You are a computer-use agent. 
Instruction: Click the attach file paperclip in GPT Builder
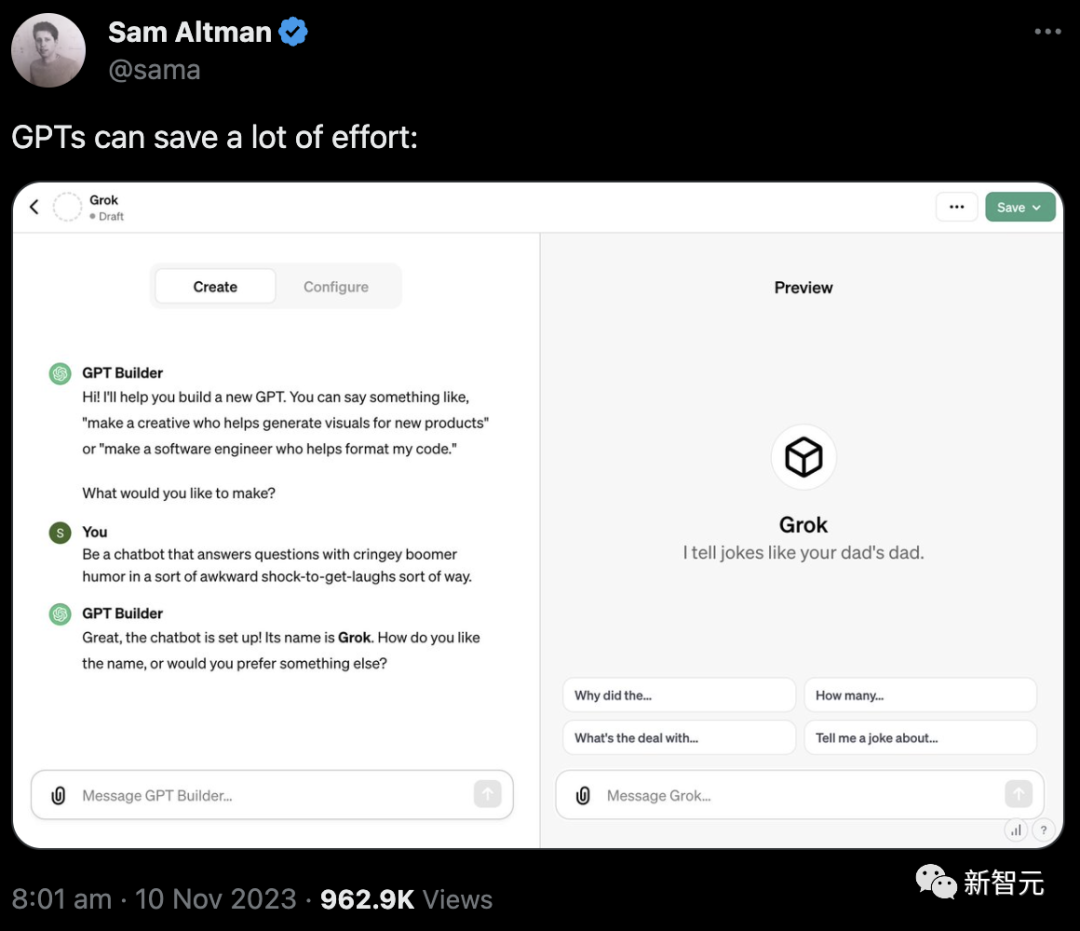(58, 795)
